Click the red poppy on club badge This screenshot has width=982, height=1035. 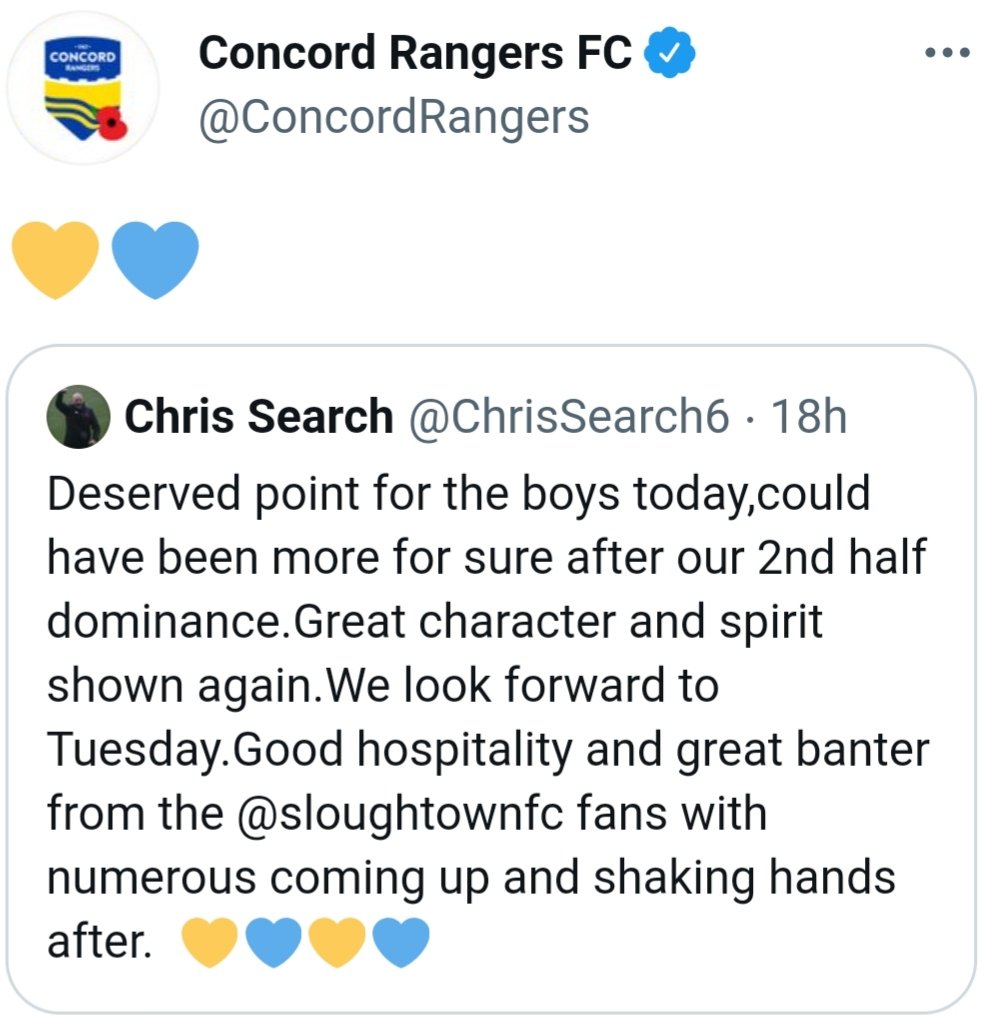[115, 123]
